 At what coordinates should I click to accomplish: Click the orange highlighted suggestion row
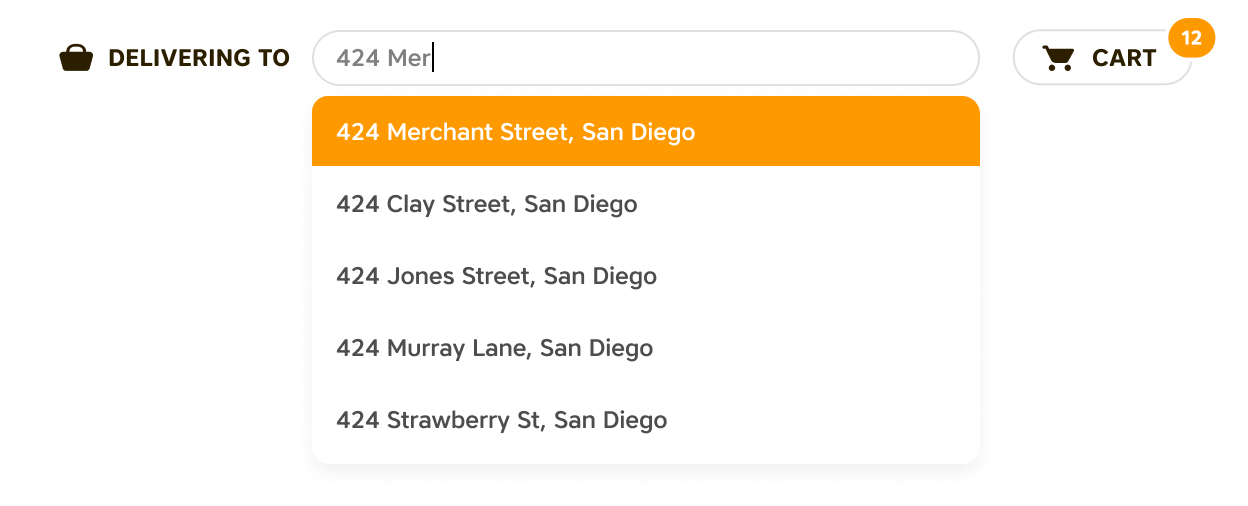click(646, 131)
